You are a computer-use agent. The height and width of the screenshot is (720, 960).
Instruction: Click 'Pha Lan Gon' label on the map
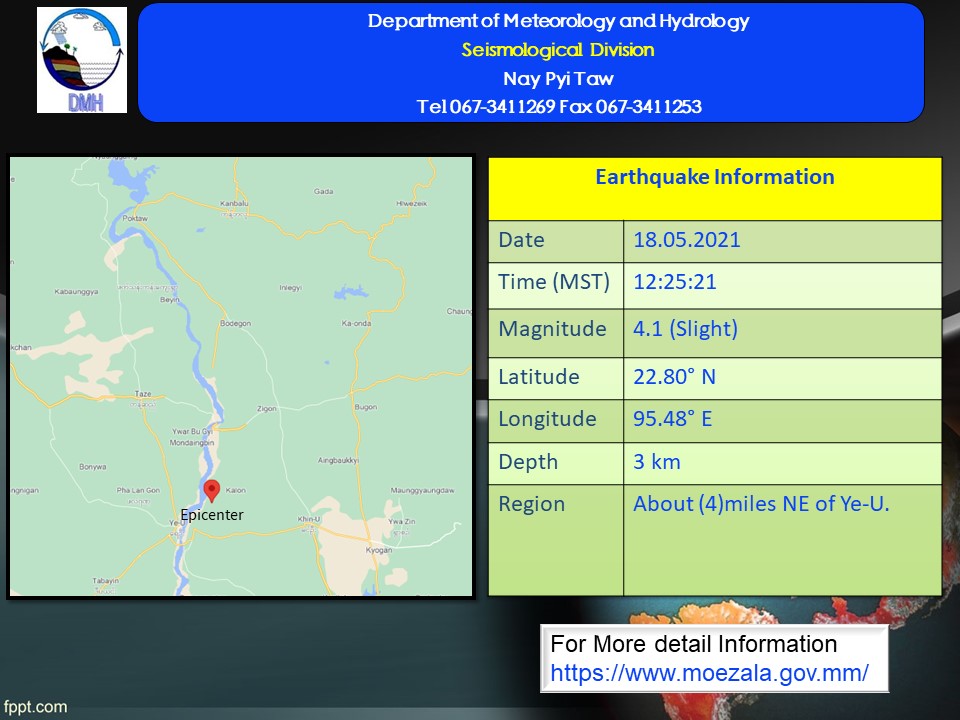138,490
